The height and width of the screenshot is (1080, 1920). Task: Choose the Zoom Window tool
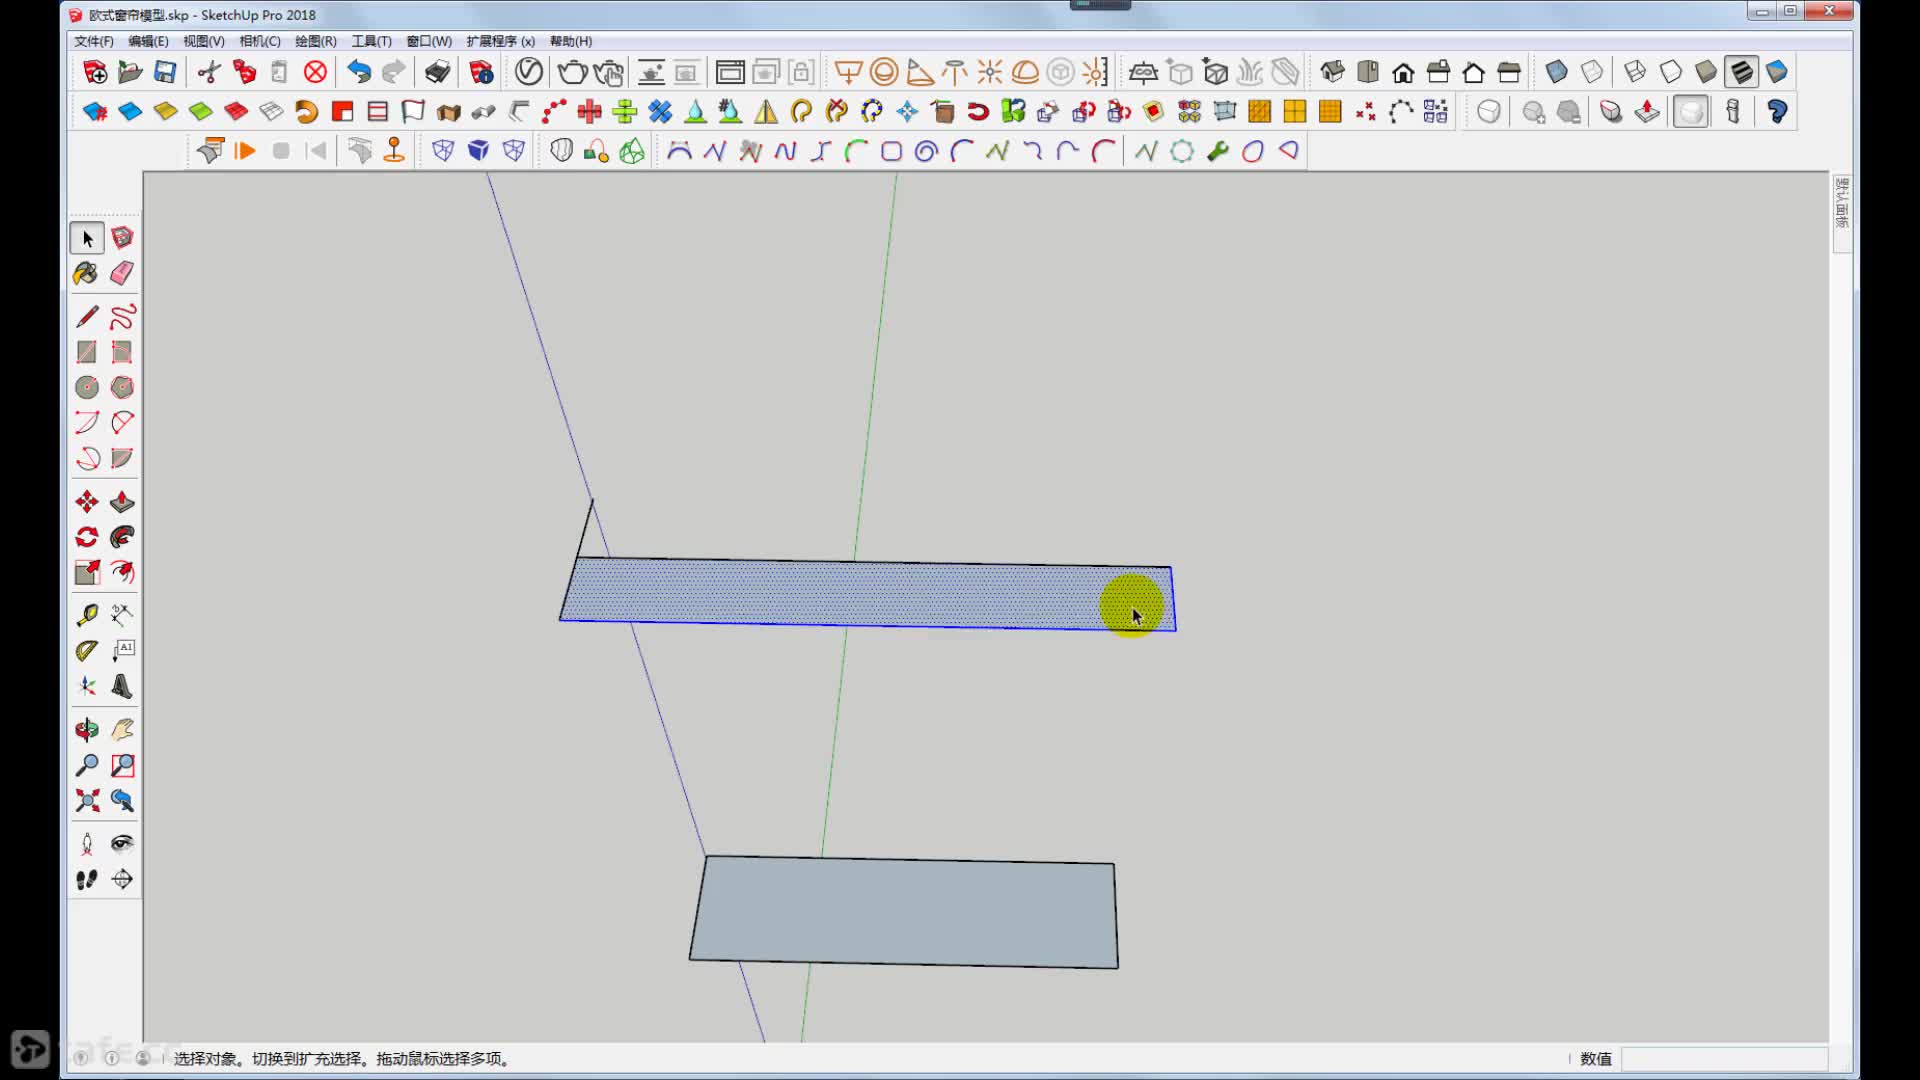click(122, 765)
